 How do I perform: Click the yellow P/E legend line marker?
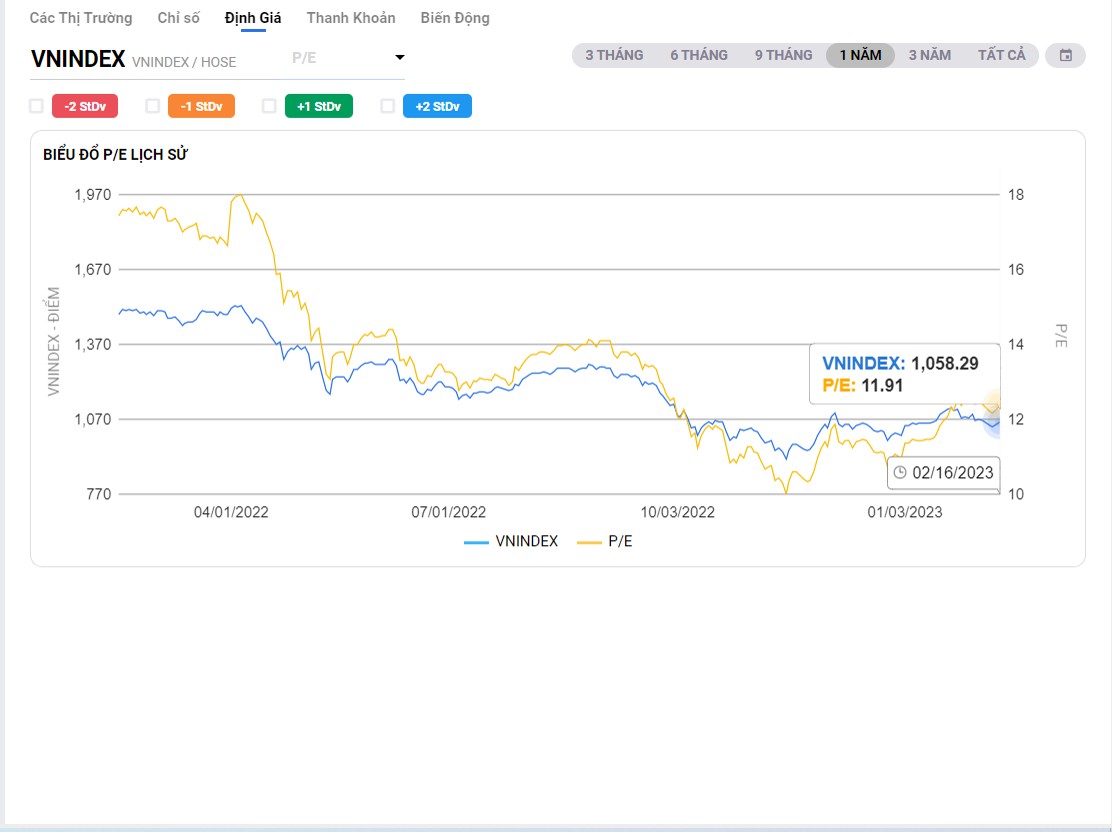[x=589, y=541]
